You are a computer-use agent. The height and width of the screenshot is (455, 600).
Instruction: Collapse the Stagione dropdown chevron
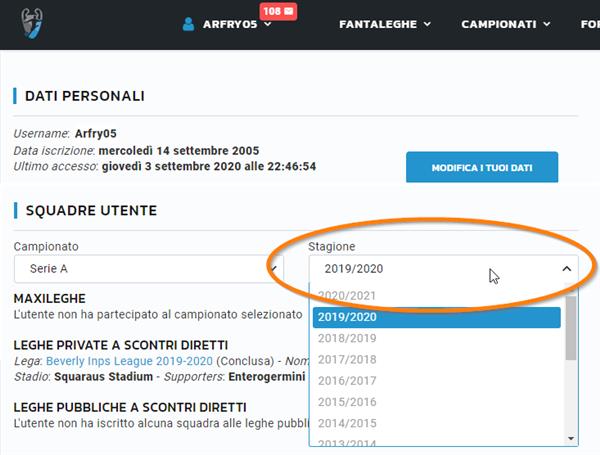coord(566,268)
